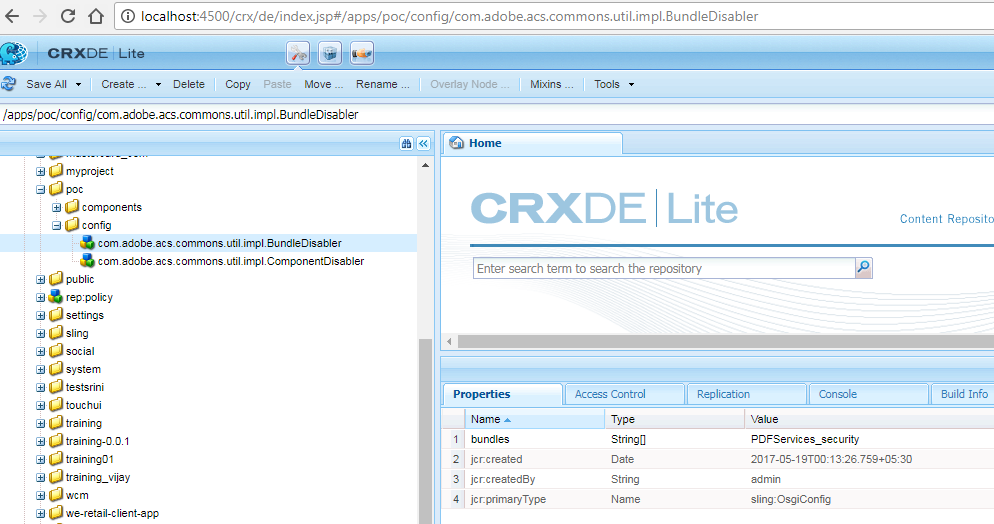Expand the settings folder node
The width and height of the screenshot is (994, 524).
point(41,316)
